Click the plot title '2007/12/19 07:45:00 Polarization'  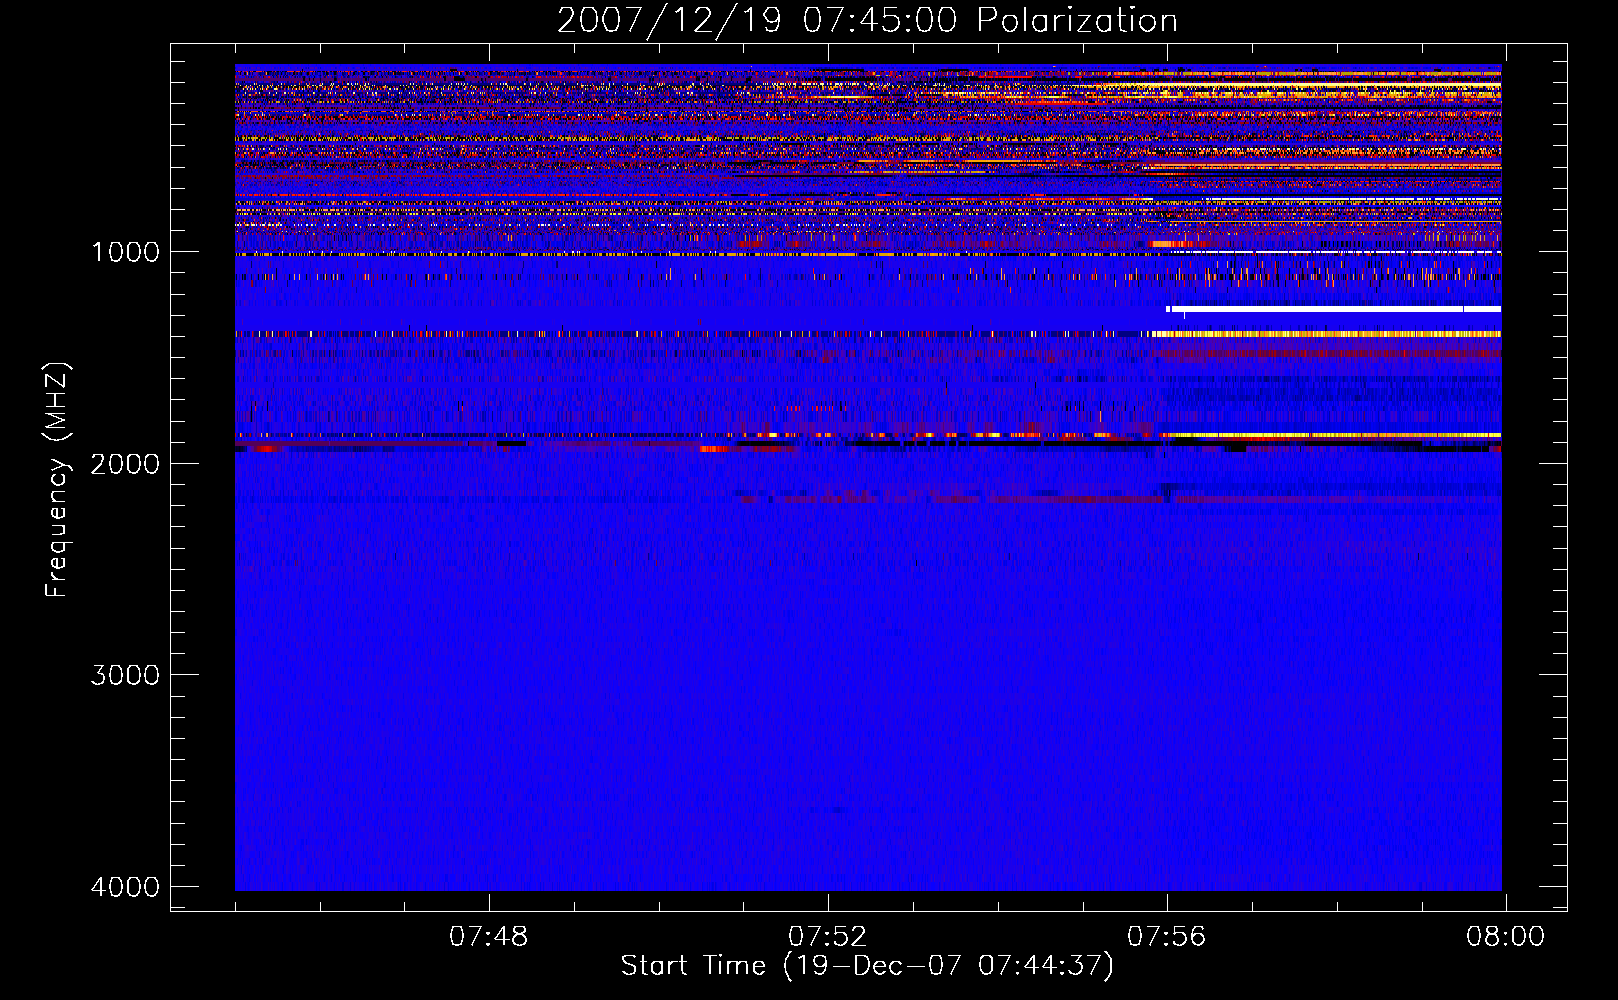tap(867, 20)
